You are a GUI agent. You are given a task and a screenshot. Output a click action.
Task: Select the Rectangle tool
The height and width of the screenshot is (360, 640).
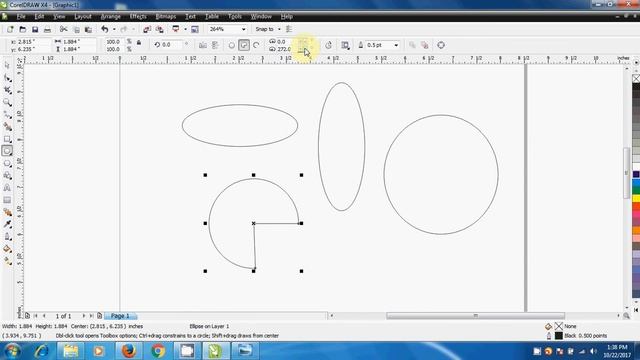(x=7, y=139)
